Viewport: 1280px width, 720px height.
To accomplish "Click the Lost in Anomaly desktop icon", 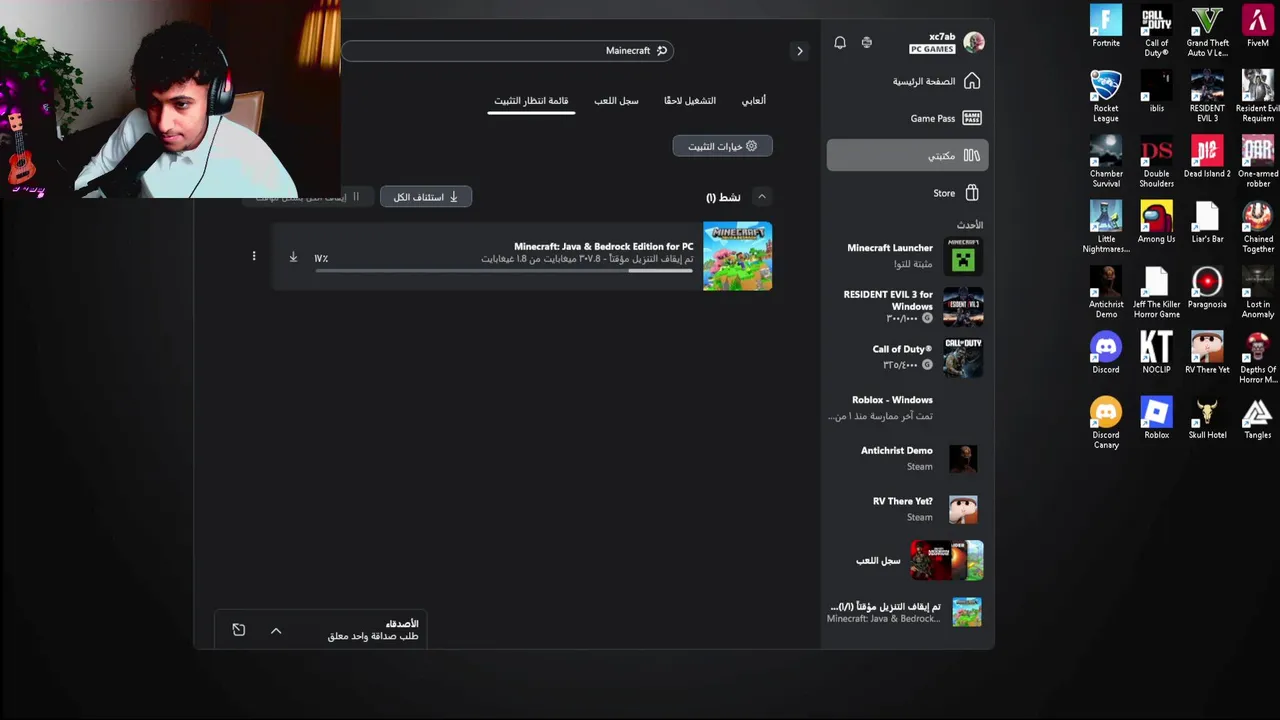I will [x=1258, y=292].
